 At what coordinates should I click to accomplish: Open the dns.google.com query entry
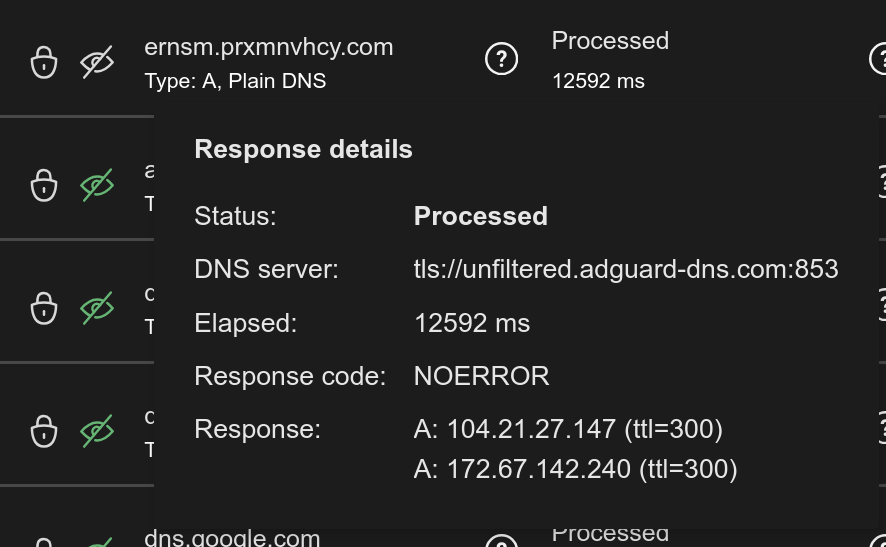(232, 537)
